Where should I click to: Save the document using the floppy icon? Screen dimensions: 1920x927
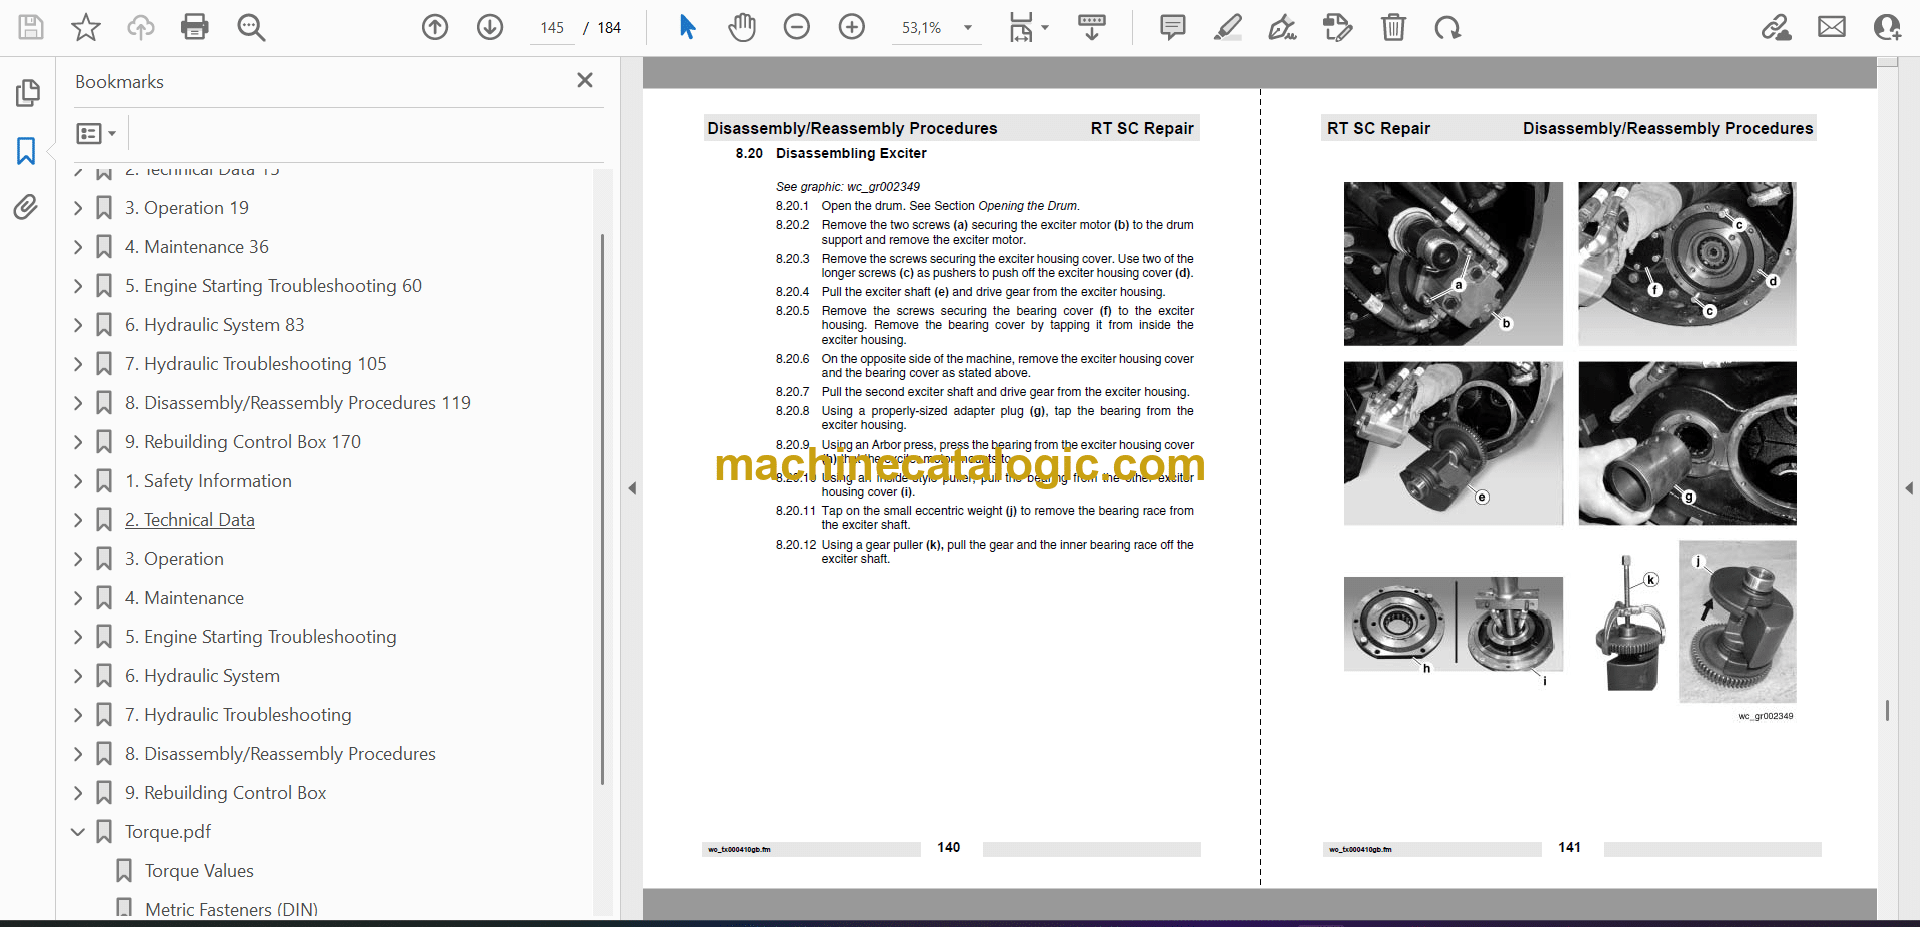(x=31, y=27)
